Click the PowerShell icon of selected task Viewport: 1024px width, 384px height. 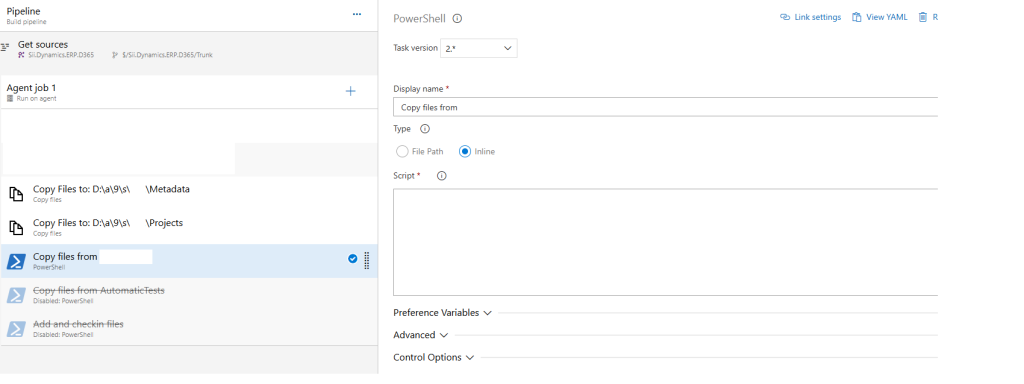click(16, 261)
